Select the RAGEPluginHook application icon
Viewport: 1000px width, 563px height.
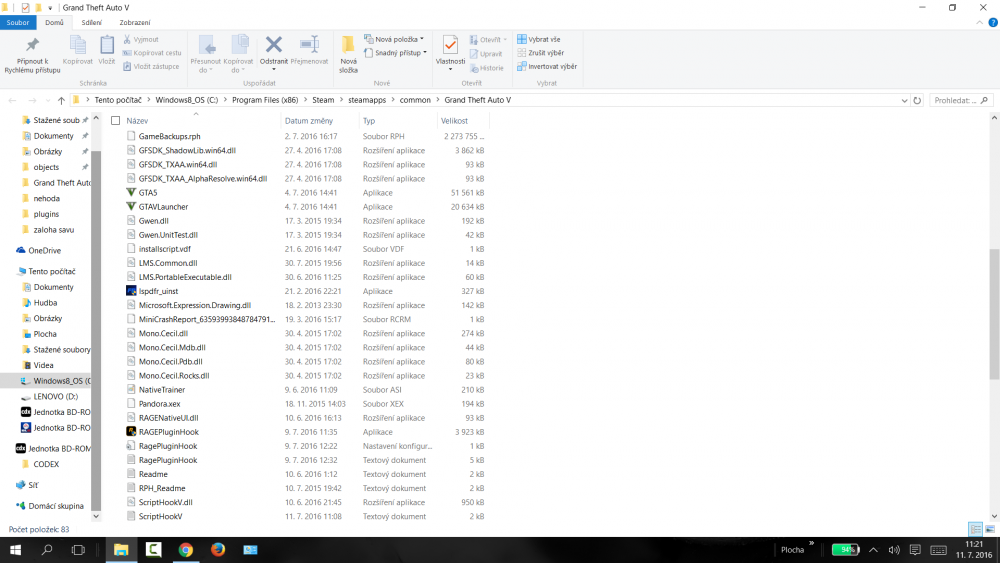[x=131, y=432]
